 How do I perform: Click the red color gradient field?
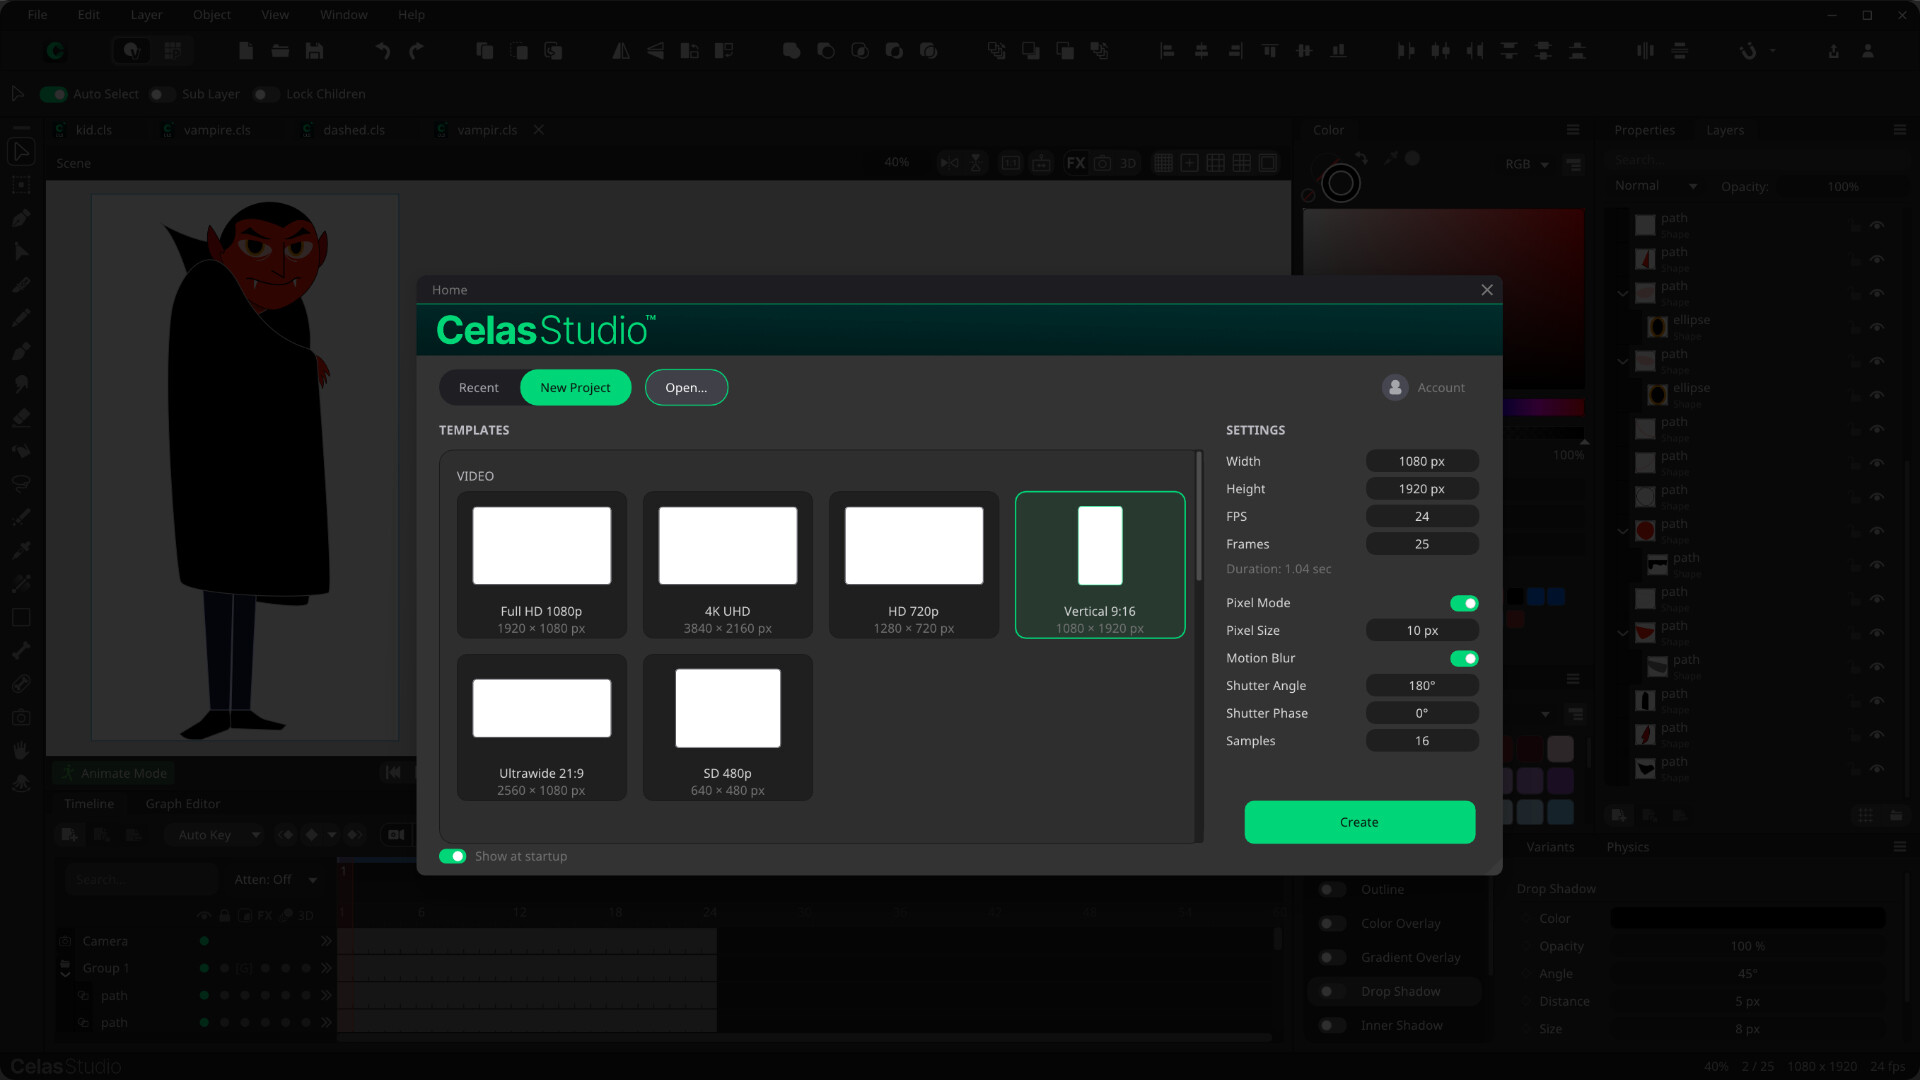(1444, 299)
